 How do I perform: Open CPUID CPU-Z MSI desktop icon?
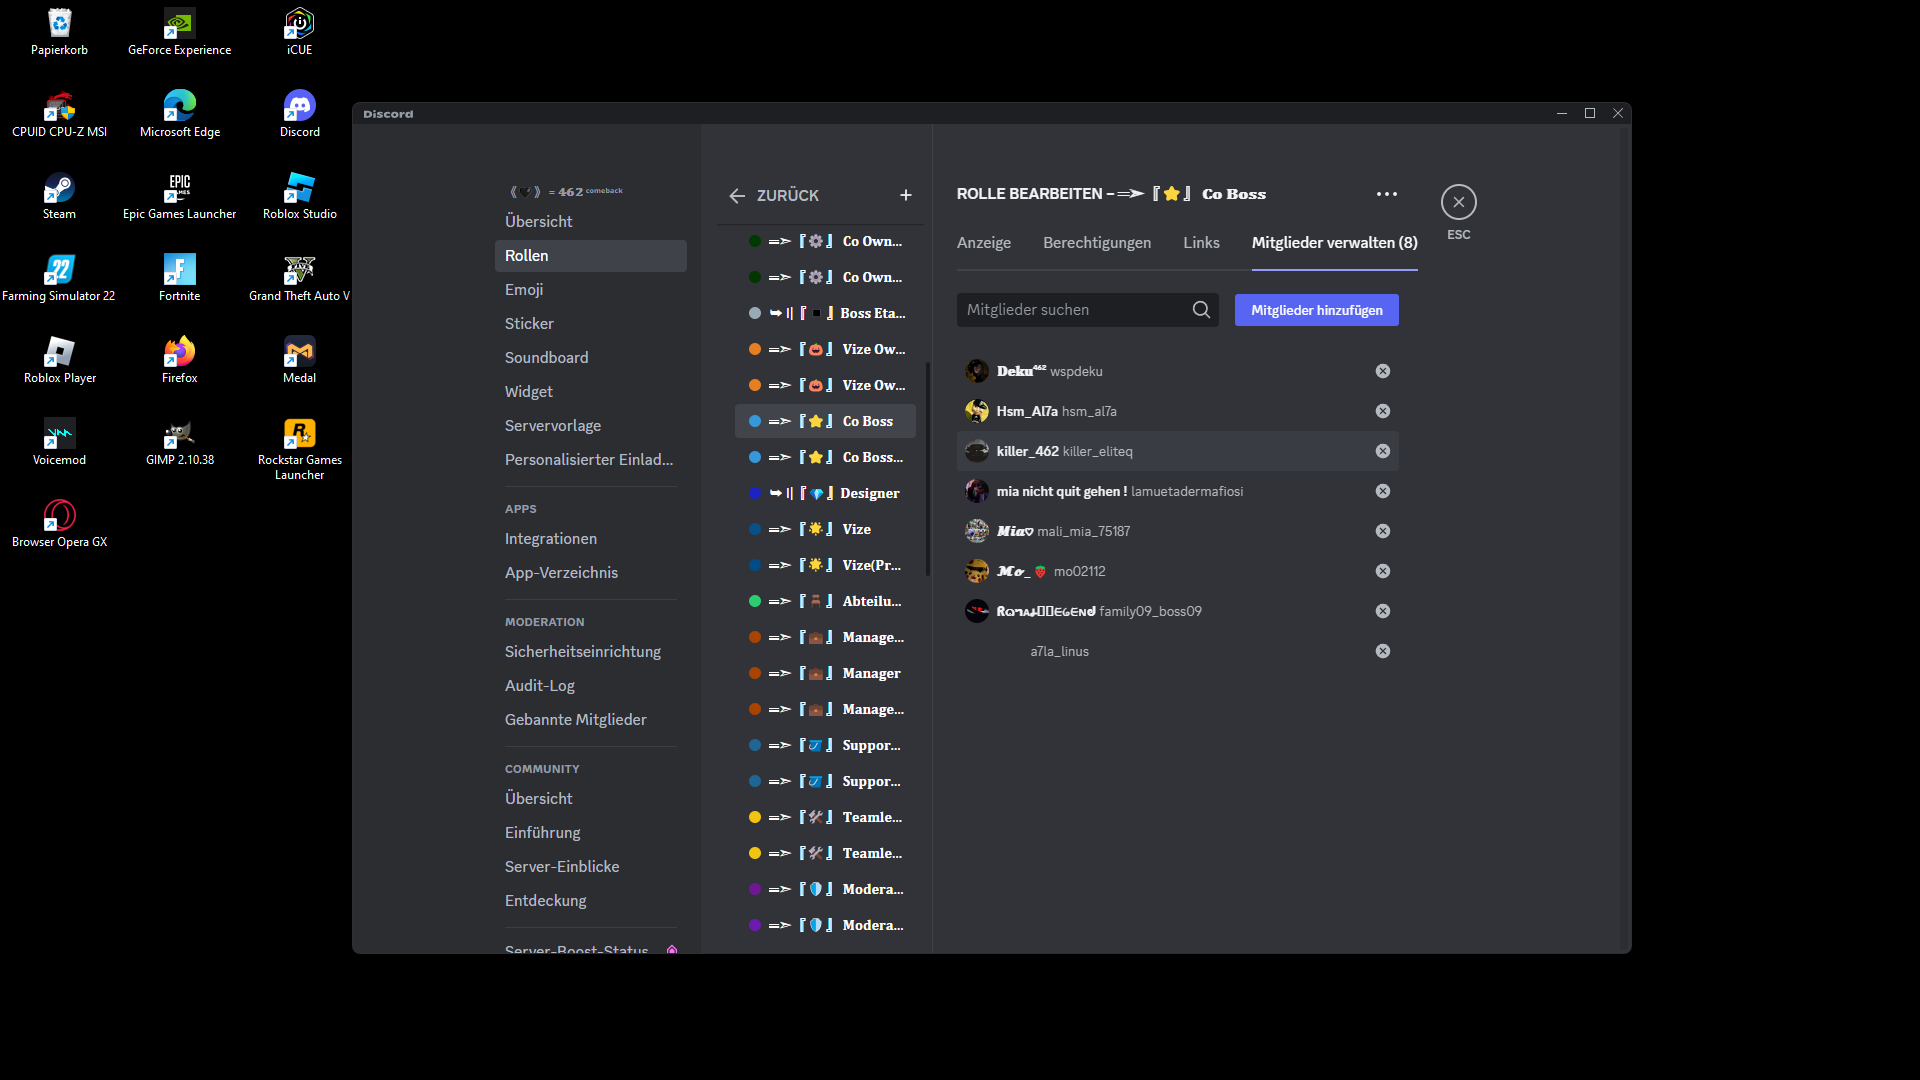(59, 113)
